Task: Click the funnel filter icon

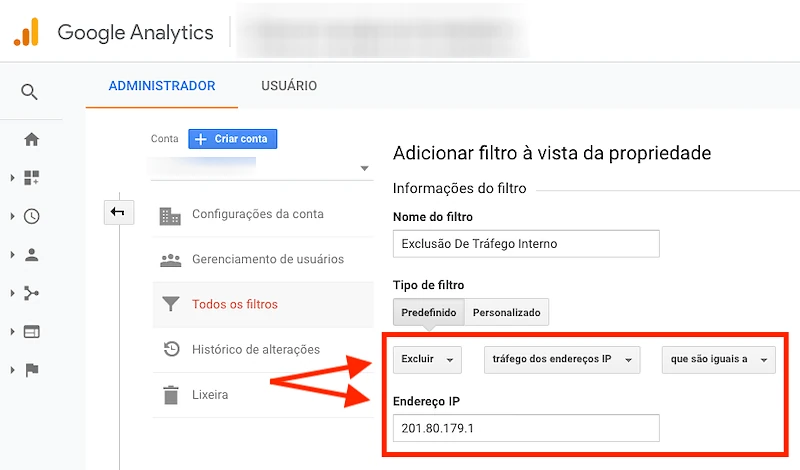Action: pyautogui.click(x=170, y=304)
